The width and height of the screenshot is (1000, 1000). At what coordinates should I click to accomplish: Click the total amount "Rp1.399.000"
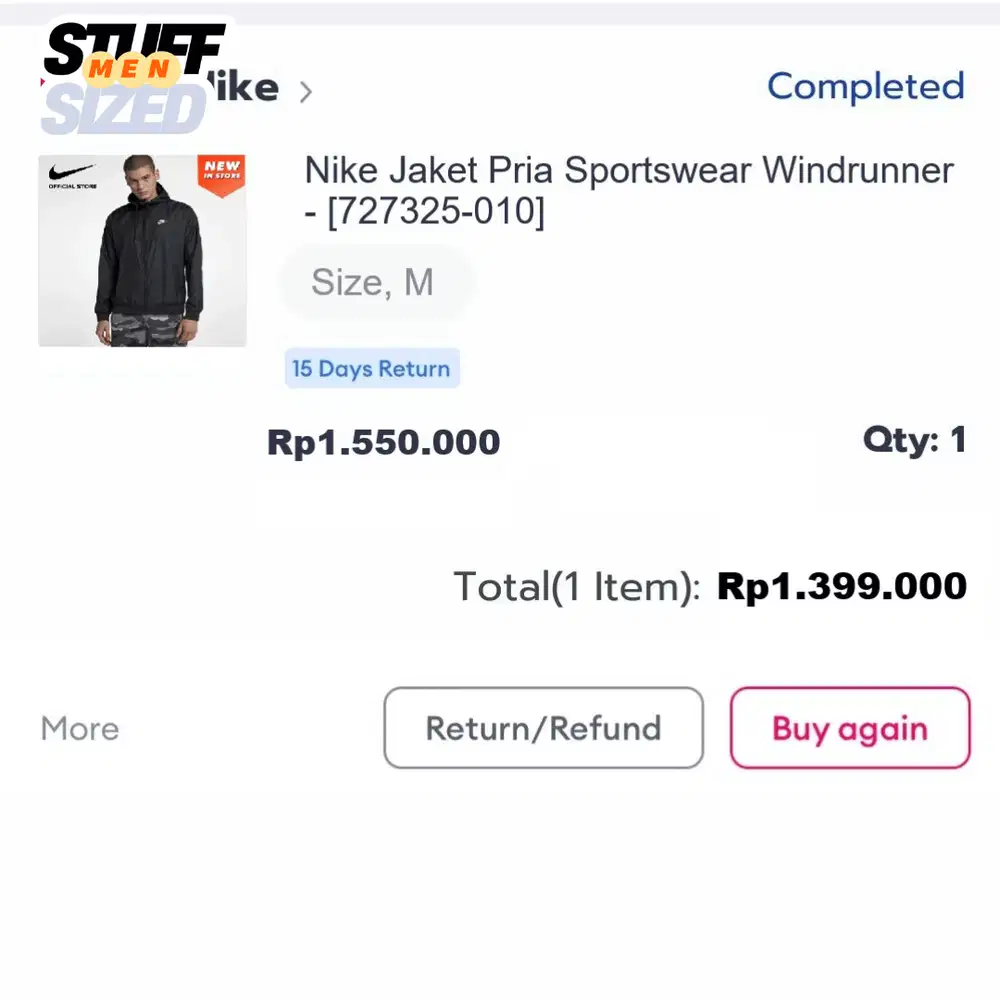[x=841, y=586]
